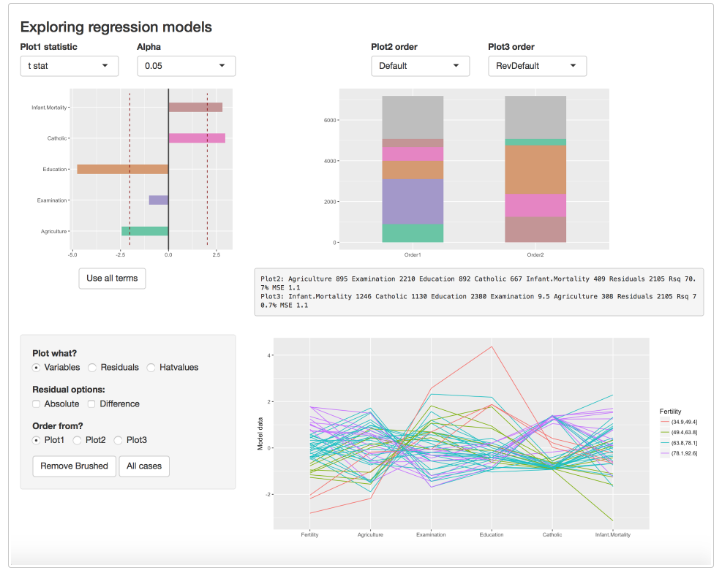Viewport: 727px width, 581px height.
Task: Click the Catholic bar in the t-stat chart
Action: point(196,138)
